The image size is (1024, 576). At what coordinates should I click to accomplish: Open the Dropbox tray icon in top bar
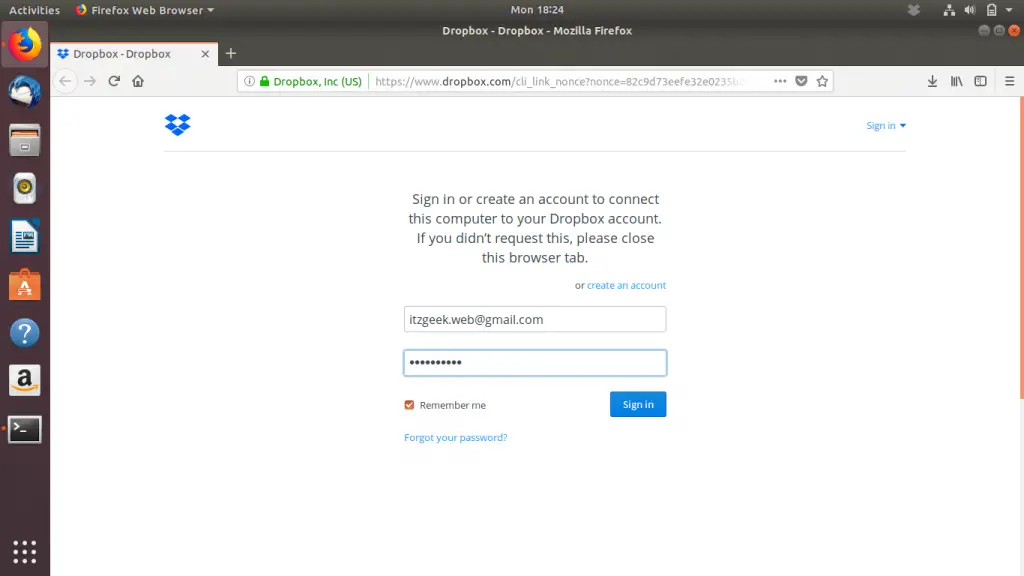pos(914,10)
